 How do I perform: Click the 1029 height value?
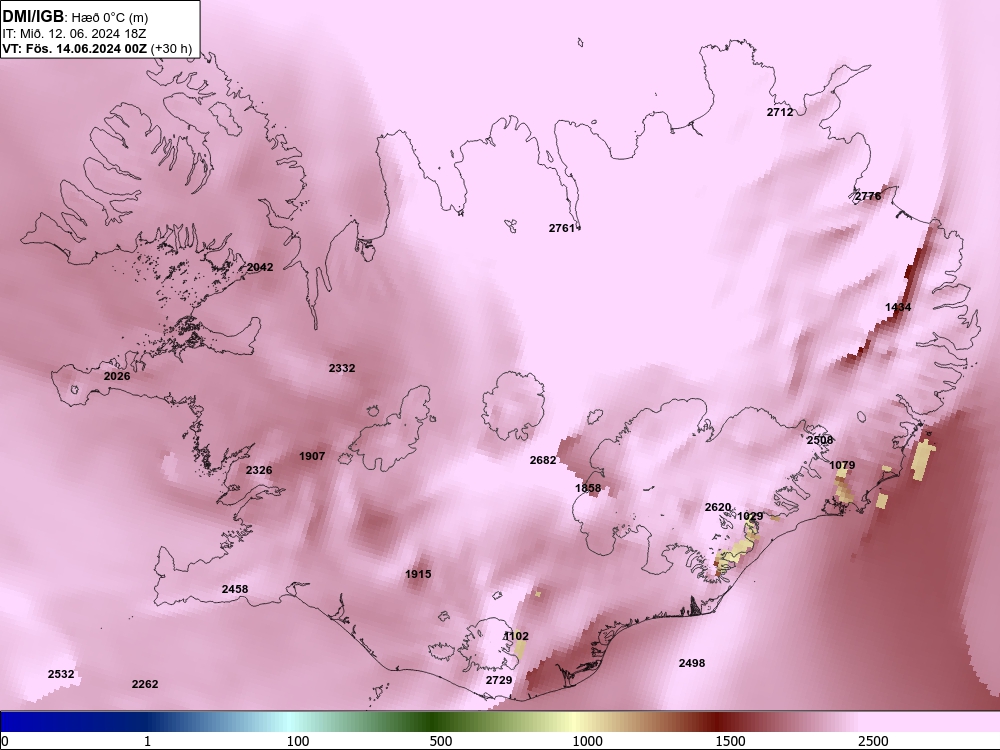point(750,517)
